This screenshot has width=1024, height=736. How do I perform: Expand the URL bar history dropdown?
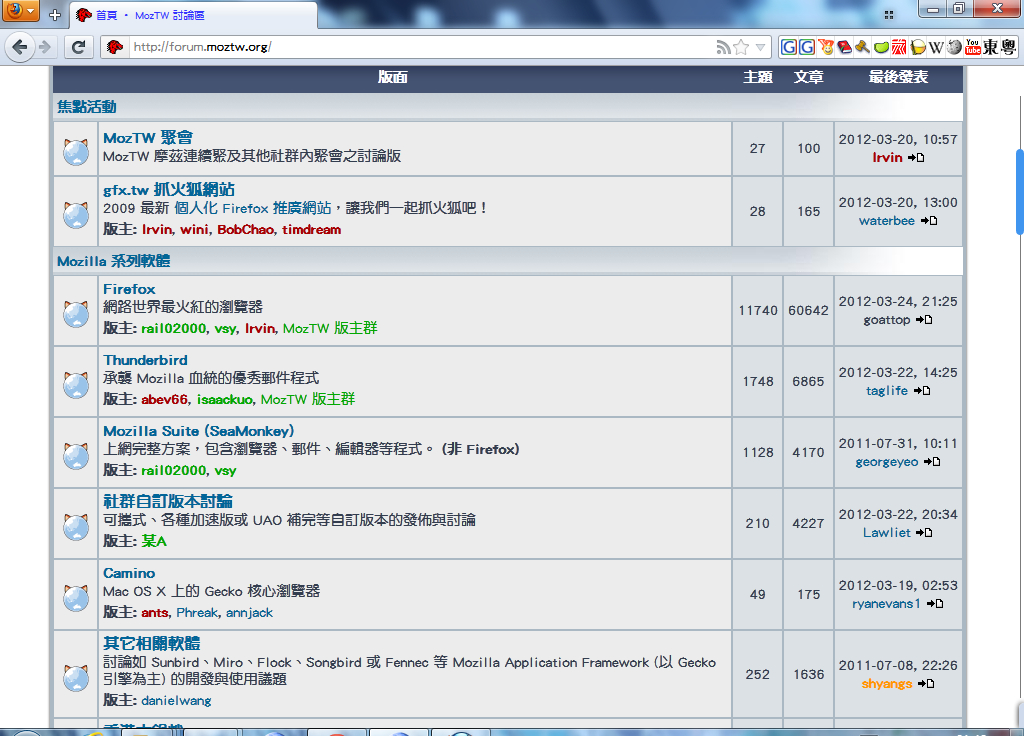pos(760,47)
